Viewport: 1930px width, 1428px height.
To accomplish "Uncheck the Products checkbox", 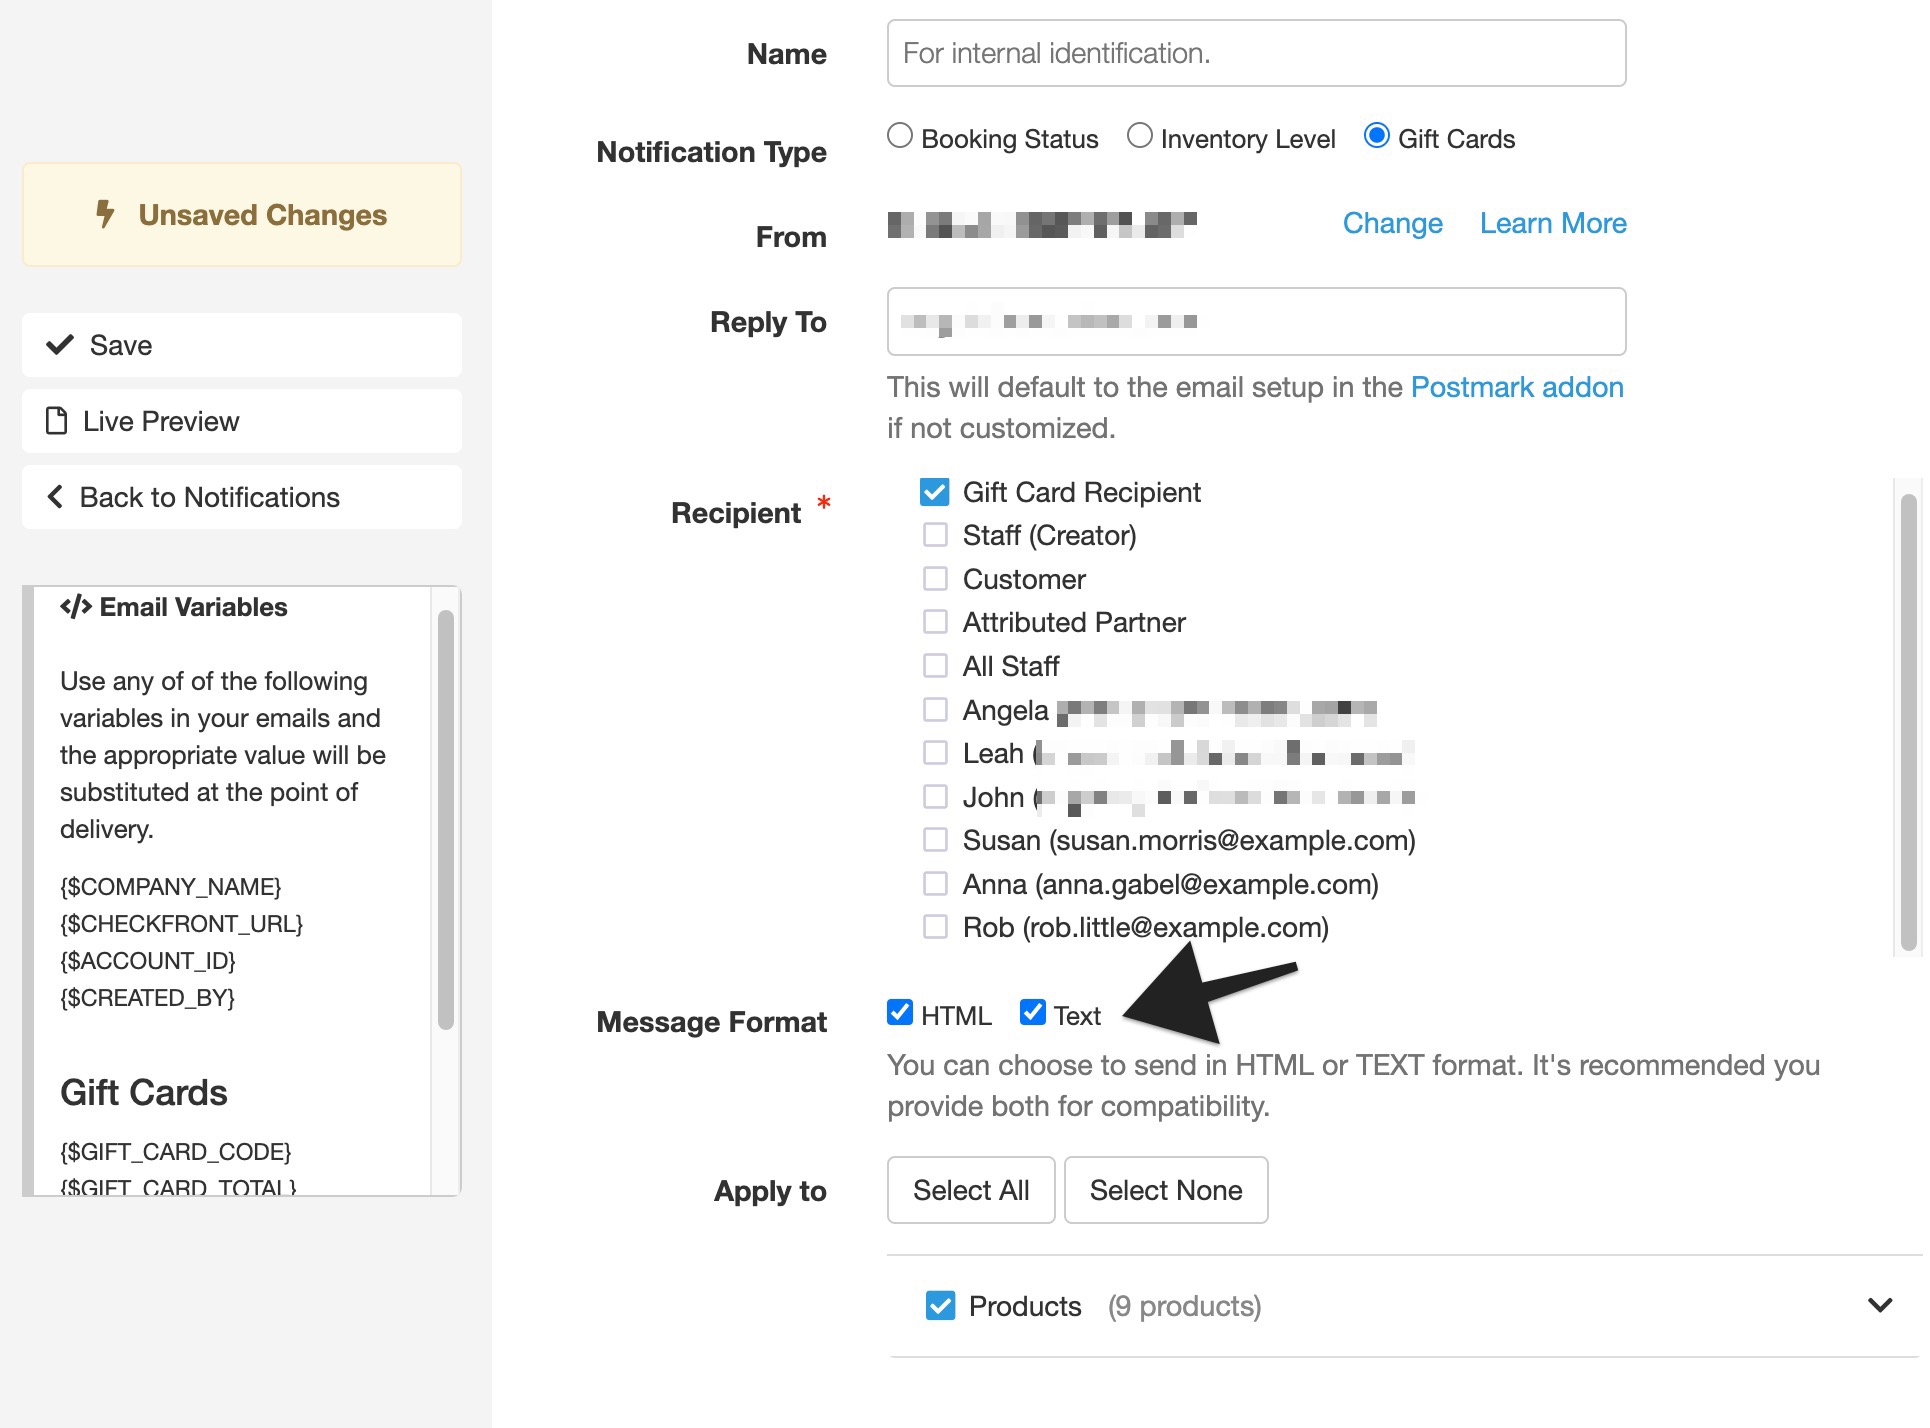I will pyautogui.click(x=940, y=1306).
